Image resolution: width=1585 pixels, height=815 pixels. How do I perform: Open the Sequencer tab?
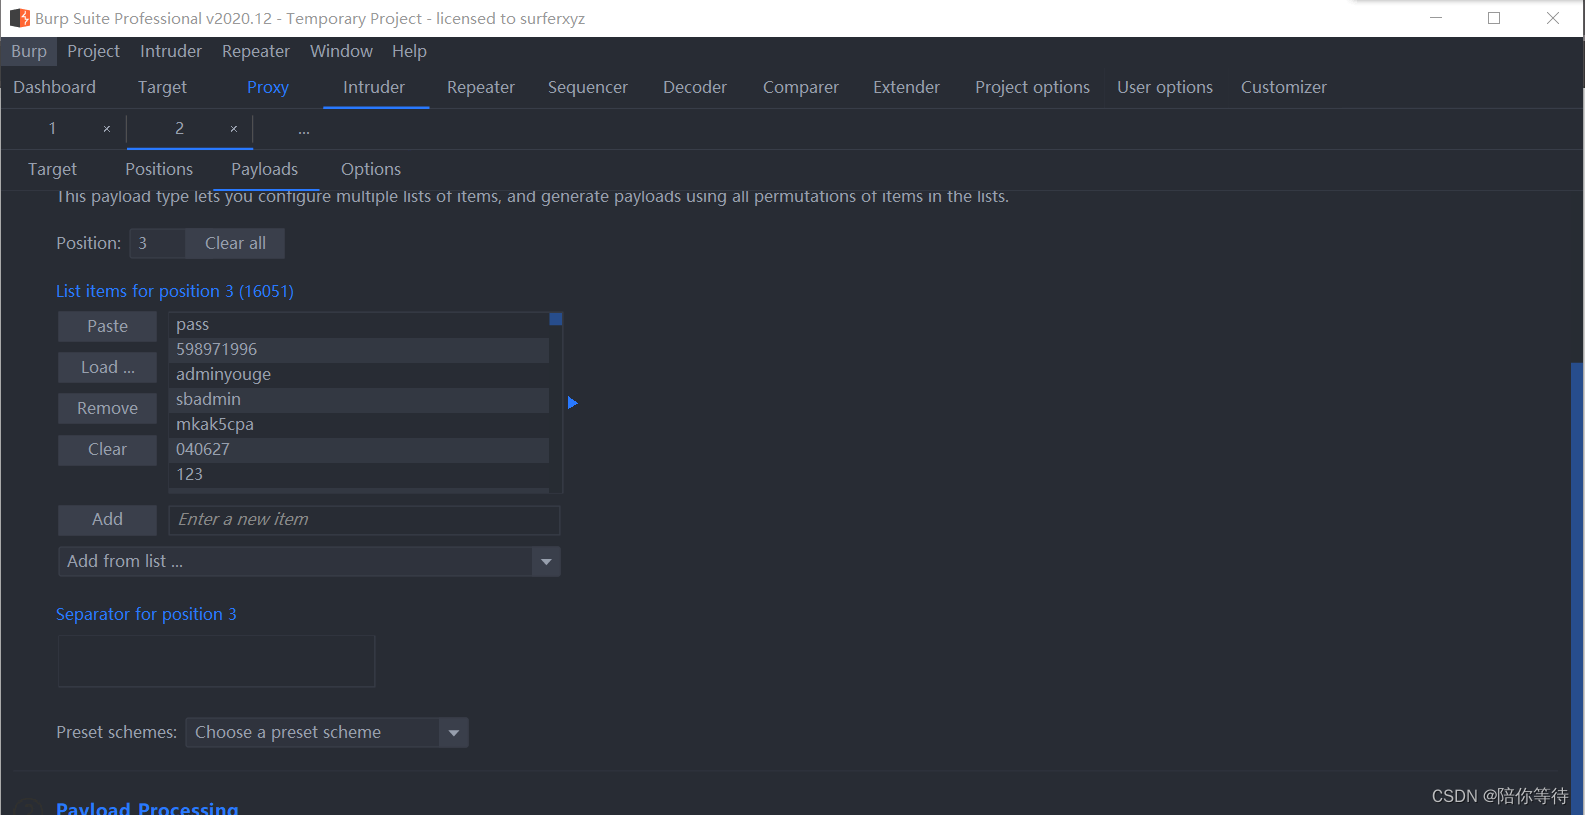coord(588,87)
